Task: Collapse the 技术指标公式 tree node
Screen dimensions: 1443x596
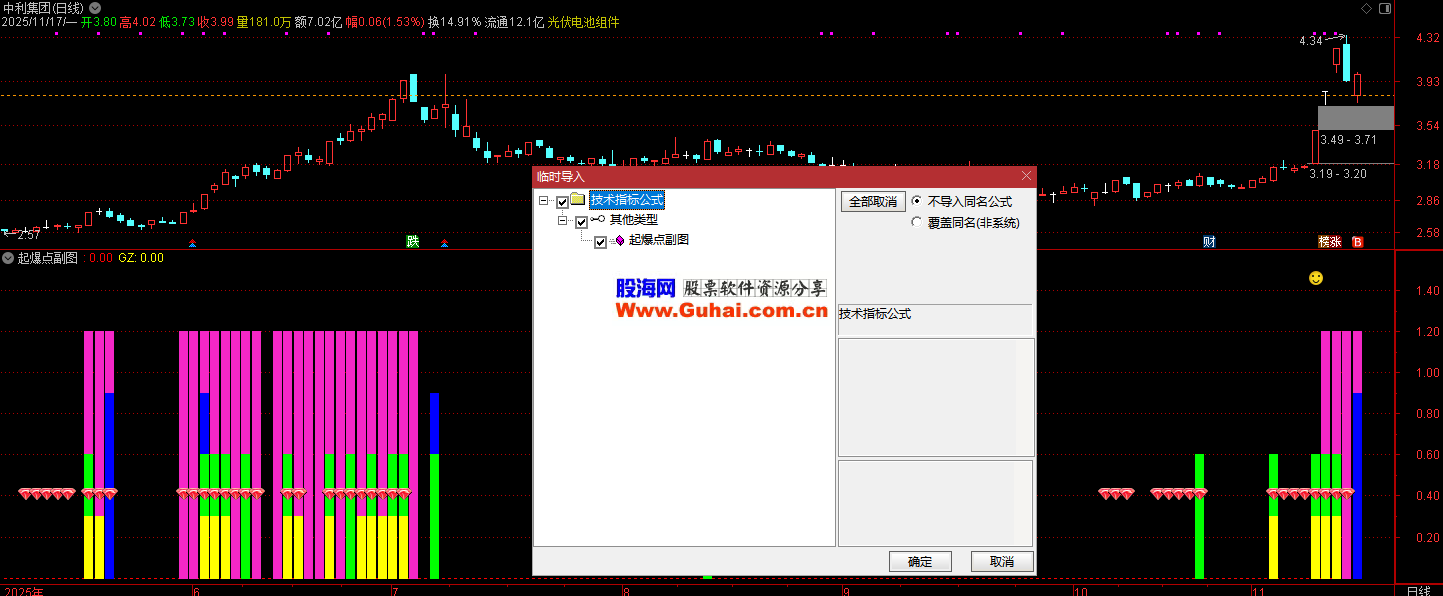Action: tap(544, 201)
